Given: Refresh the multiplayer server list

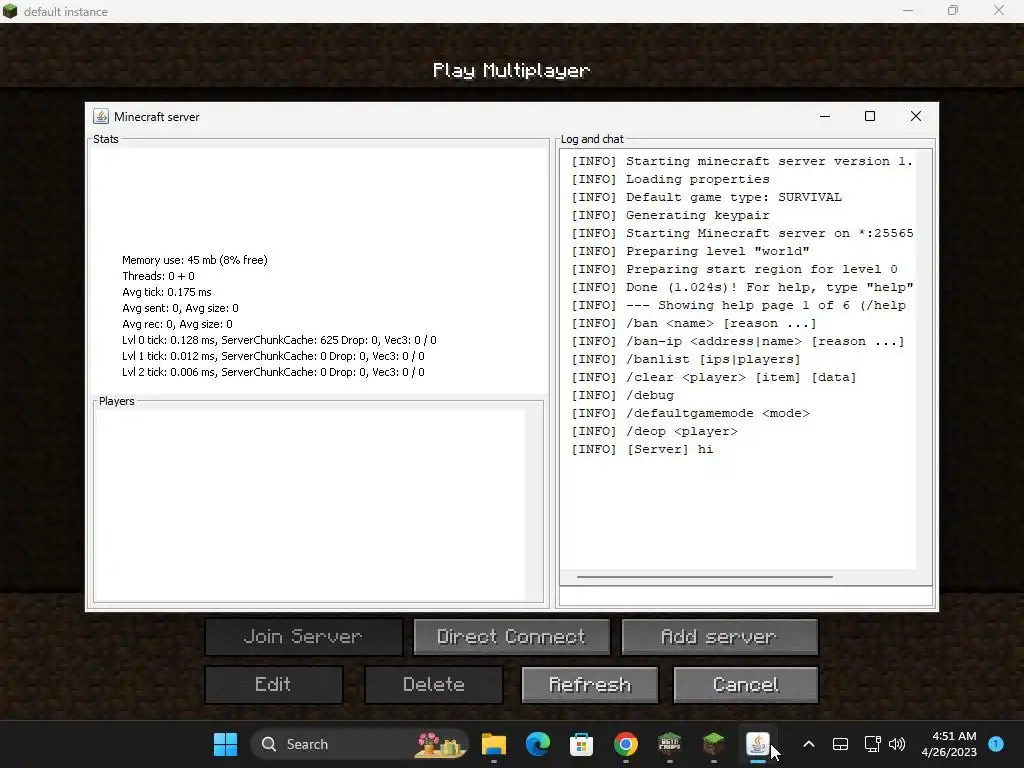Looking at the screenshot, I should 590,684.
